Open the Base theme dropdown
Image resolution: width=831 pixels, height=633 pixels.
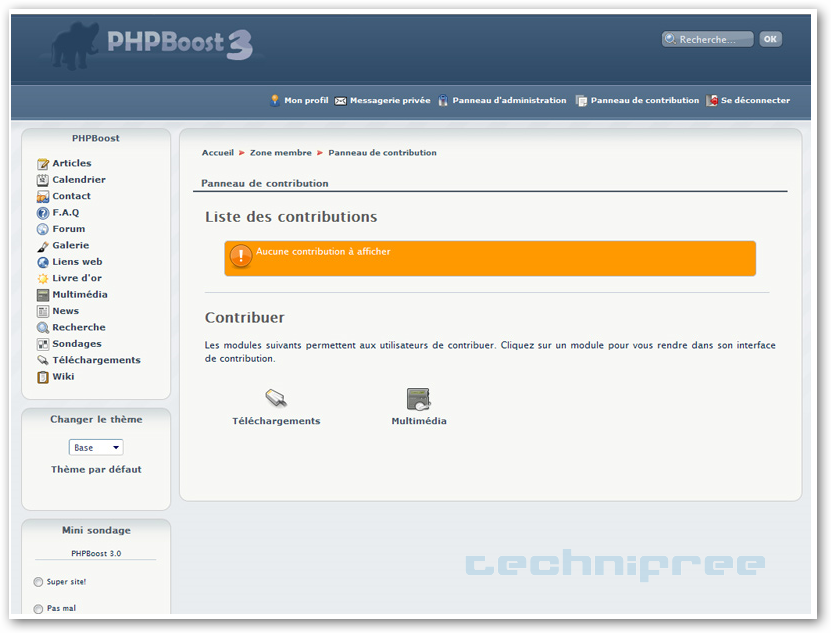tap(96, 447)
